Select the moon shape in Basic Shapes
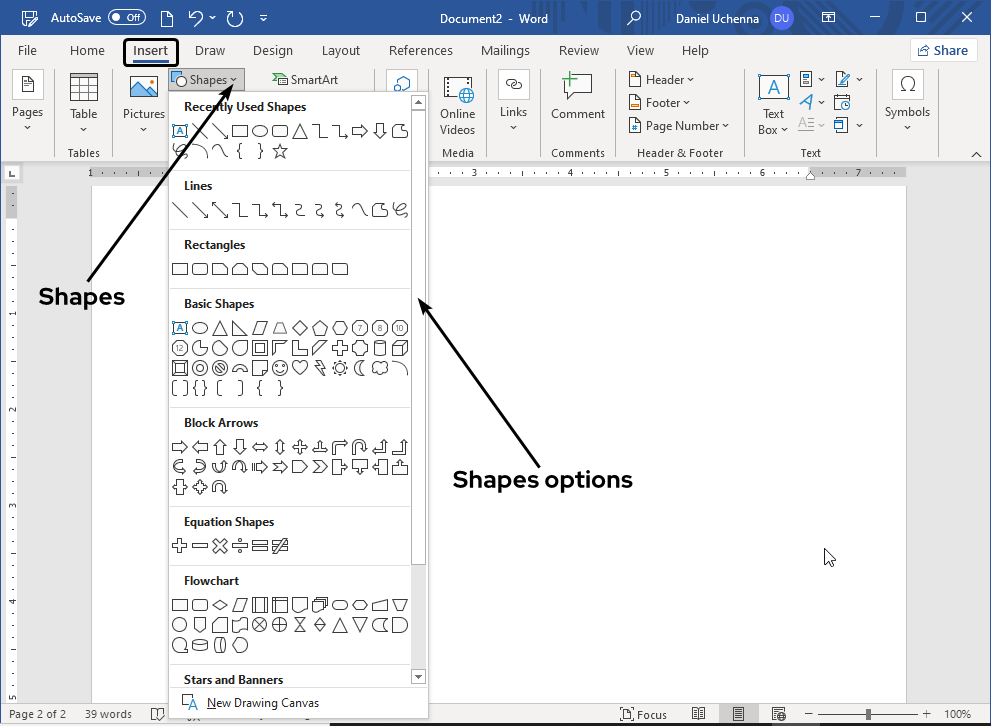The image size is (991, 726). tap(360, 368)
